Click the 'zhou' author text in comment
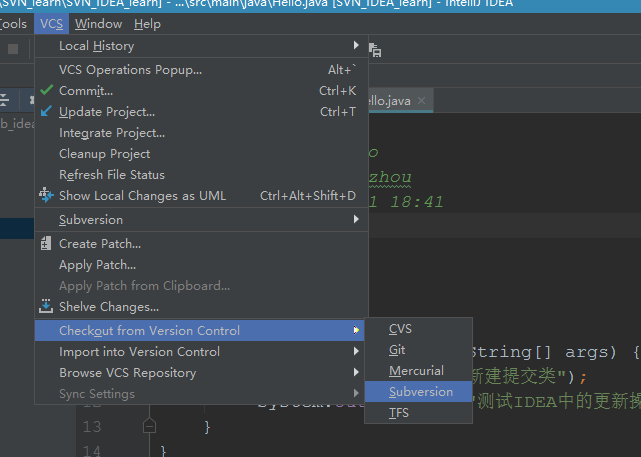 390,177
